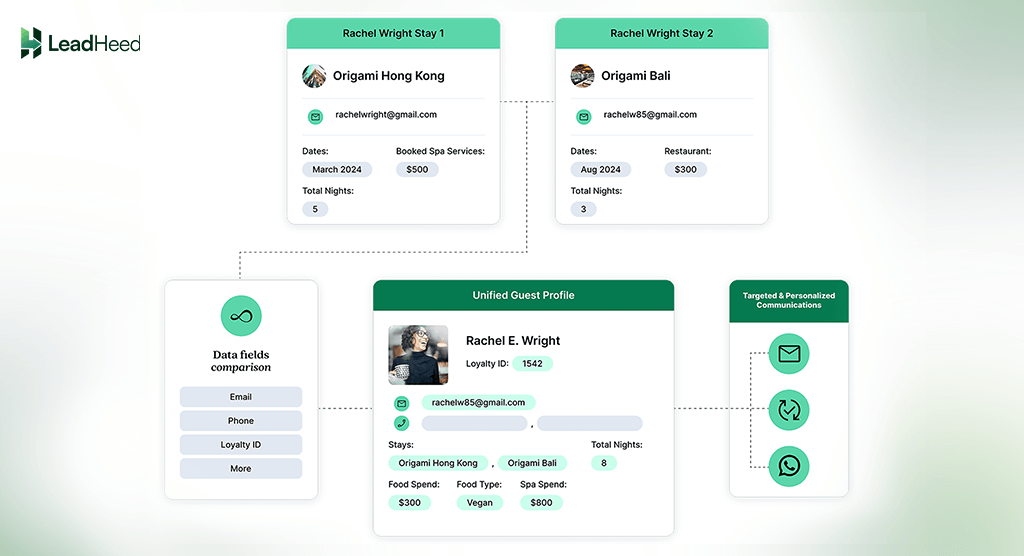The width and height of the screenshot is (1024, 556).
Task: Click the Data fields comparison heading
Action: click(x=241, y=361)
